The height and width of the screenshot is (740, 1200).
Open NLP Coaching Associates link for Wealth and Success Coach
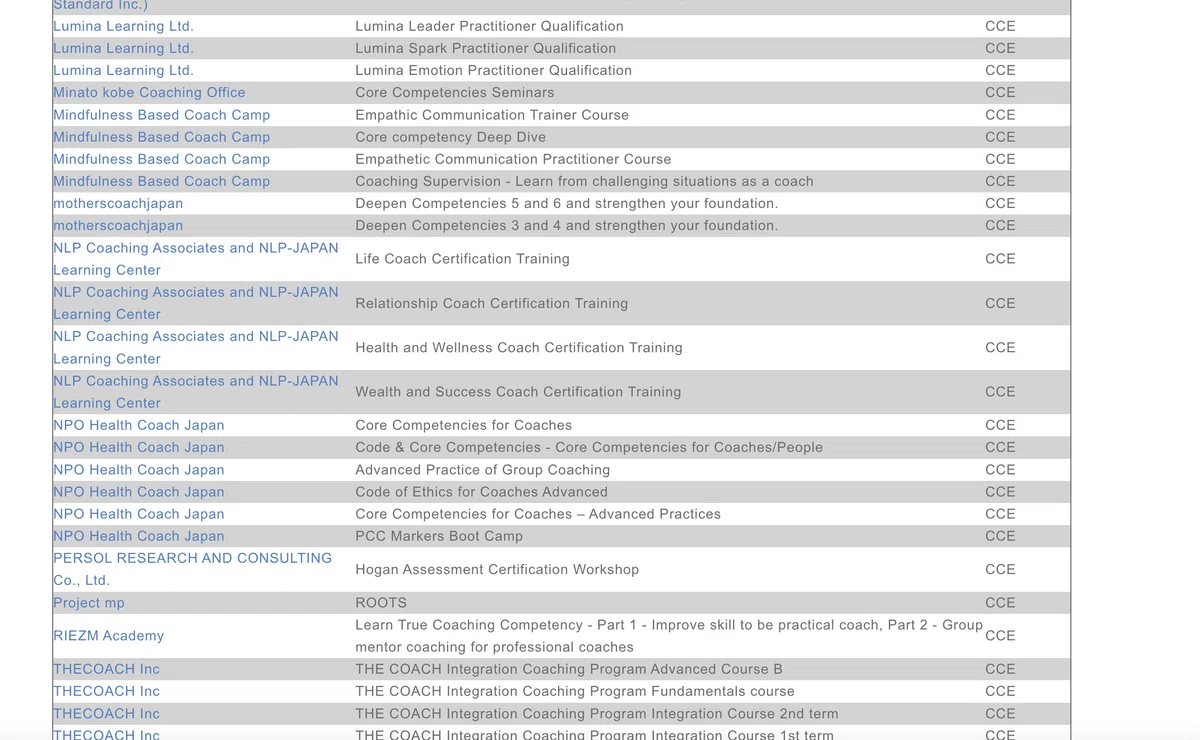(196, 392)
